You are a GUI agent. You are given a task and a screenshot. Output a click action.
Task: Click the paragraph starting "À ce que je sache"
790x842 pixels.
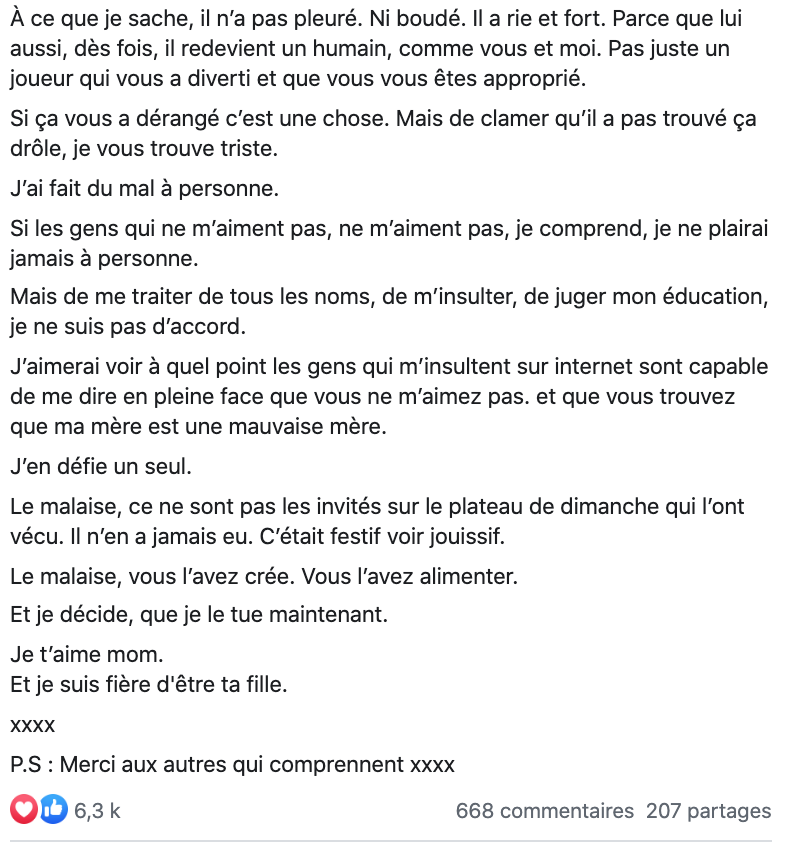tap(376, 48)
